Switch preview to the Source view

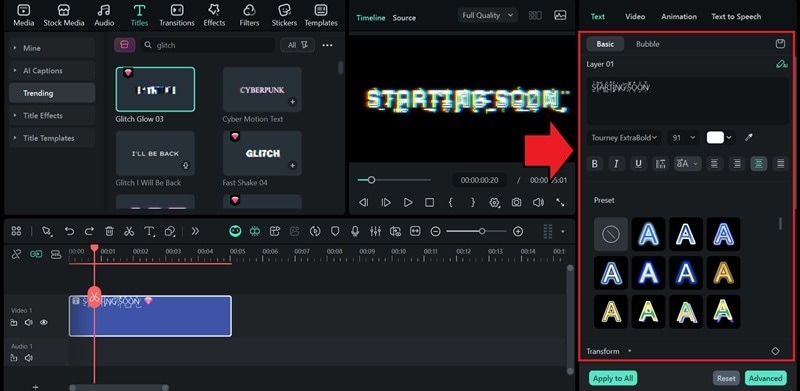[404, 18]
